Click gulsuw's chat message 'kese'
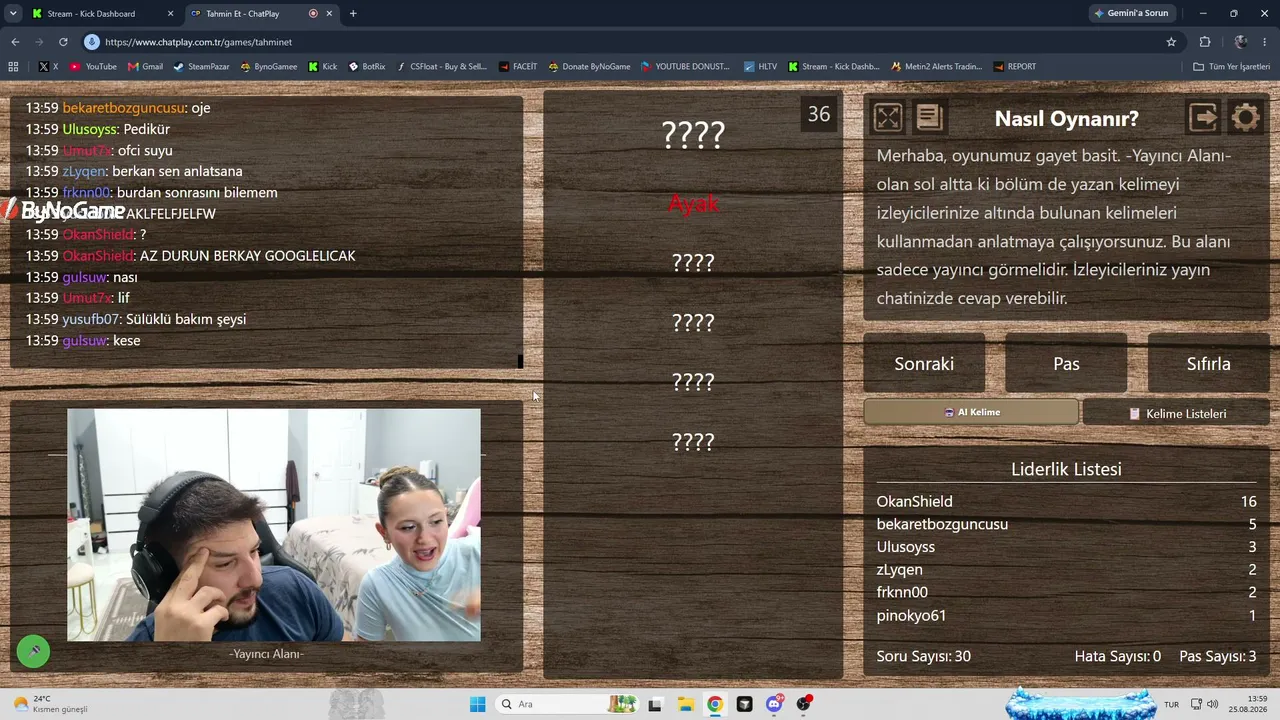This screenshot has width=1280, height=720. coord(127,341)
